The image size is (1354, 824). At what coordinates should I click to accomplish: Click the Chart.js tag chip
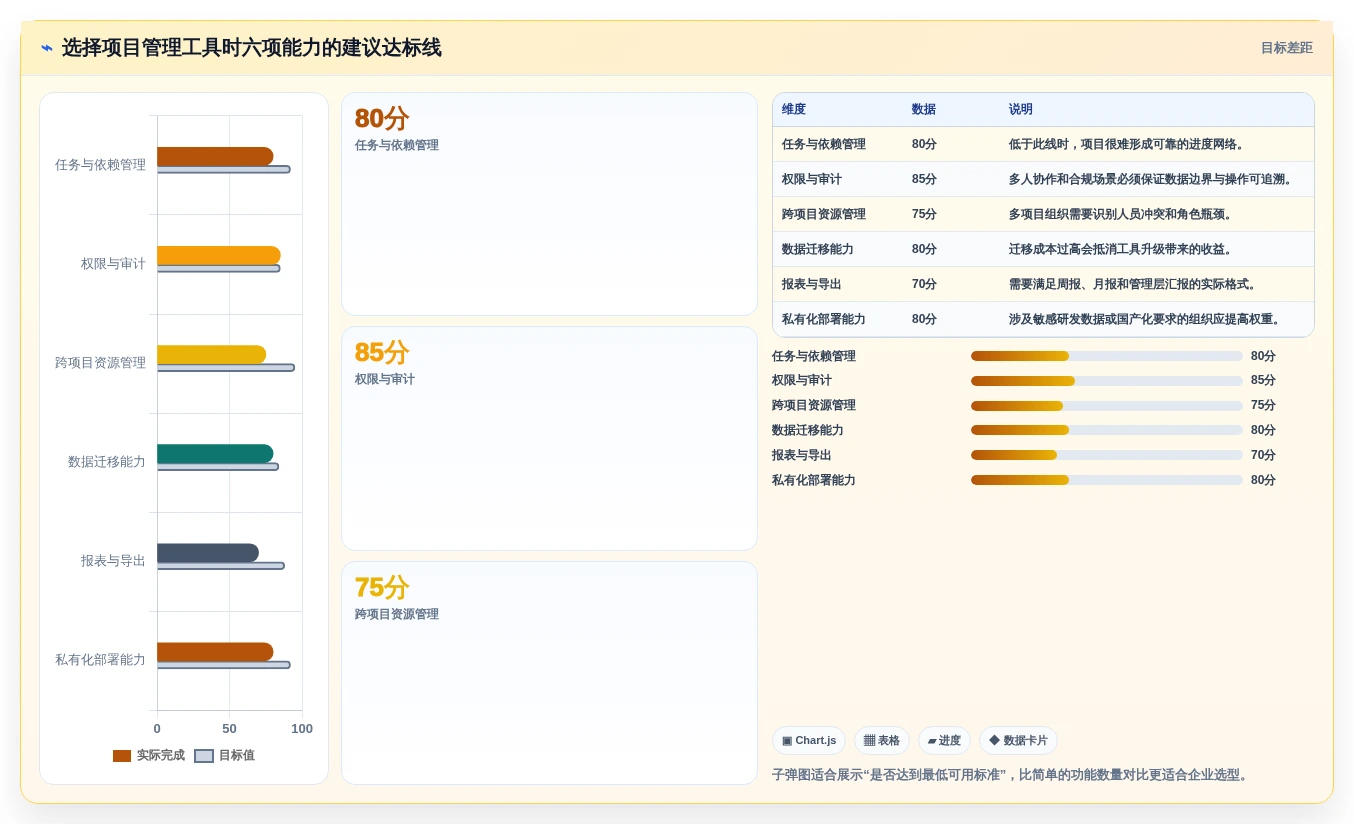(809, 741)
